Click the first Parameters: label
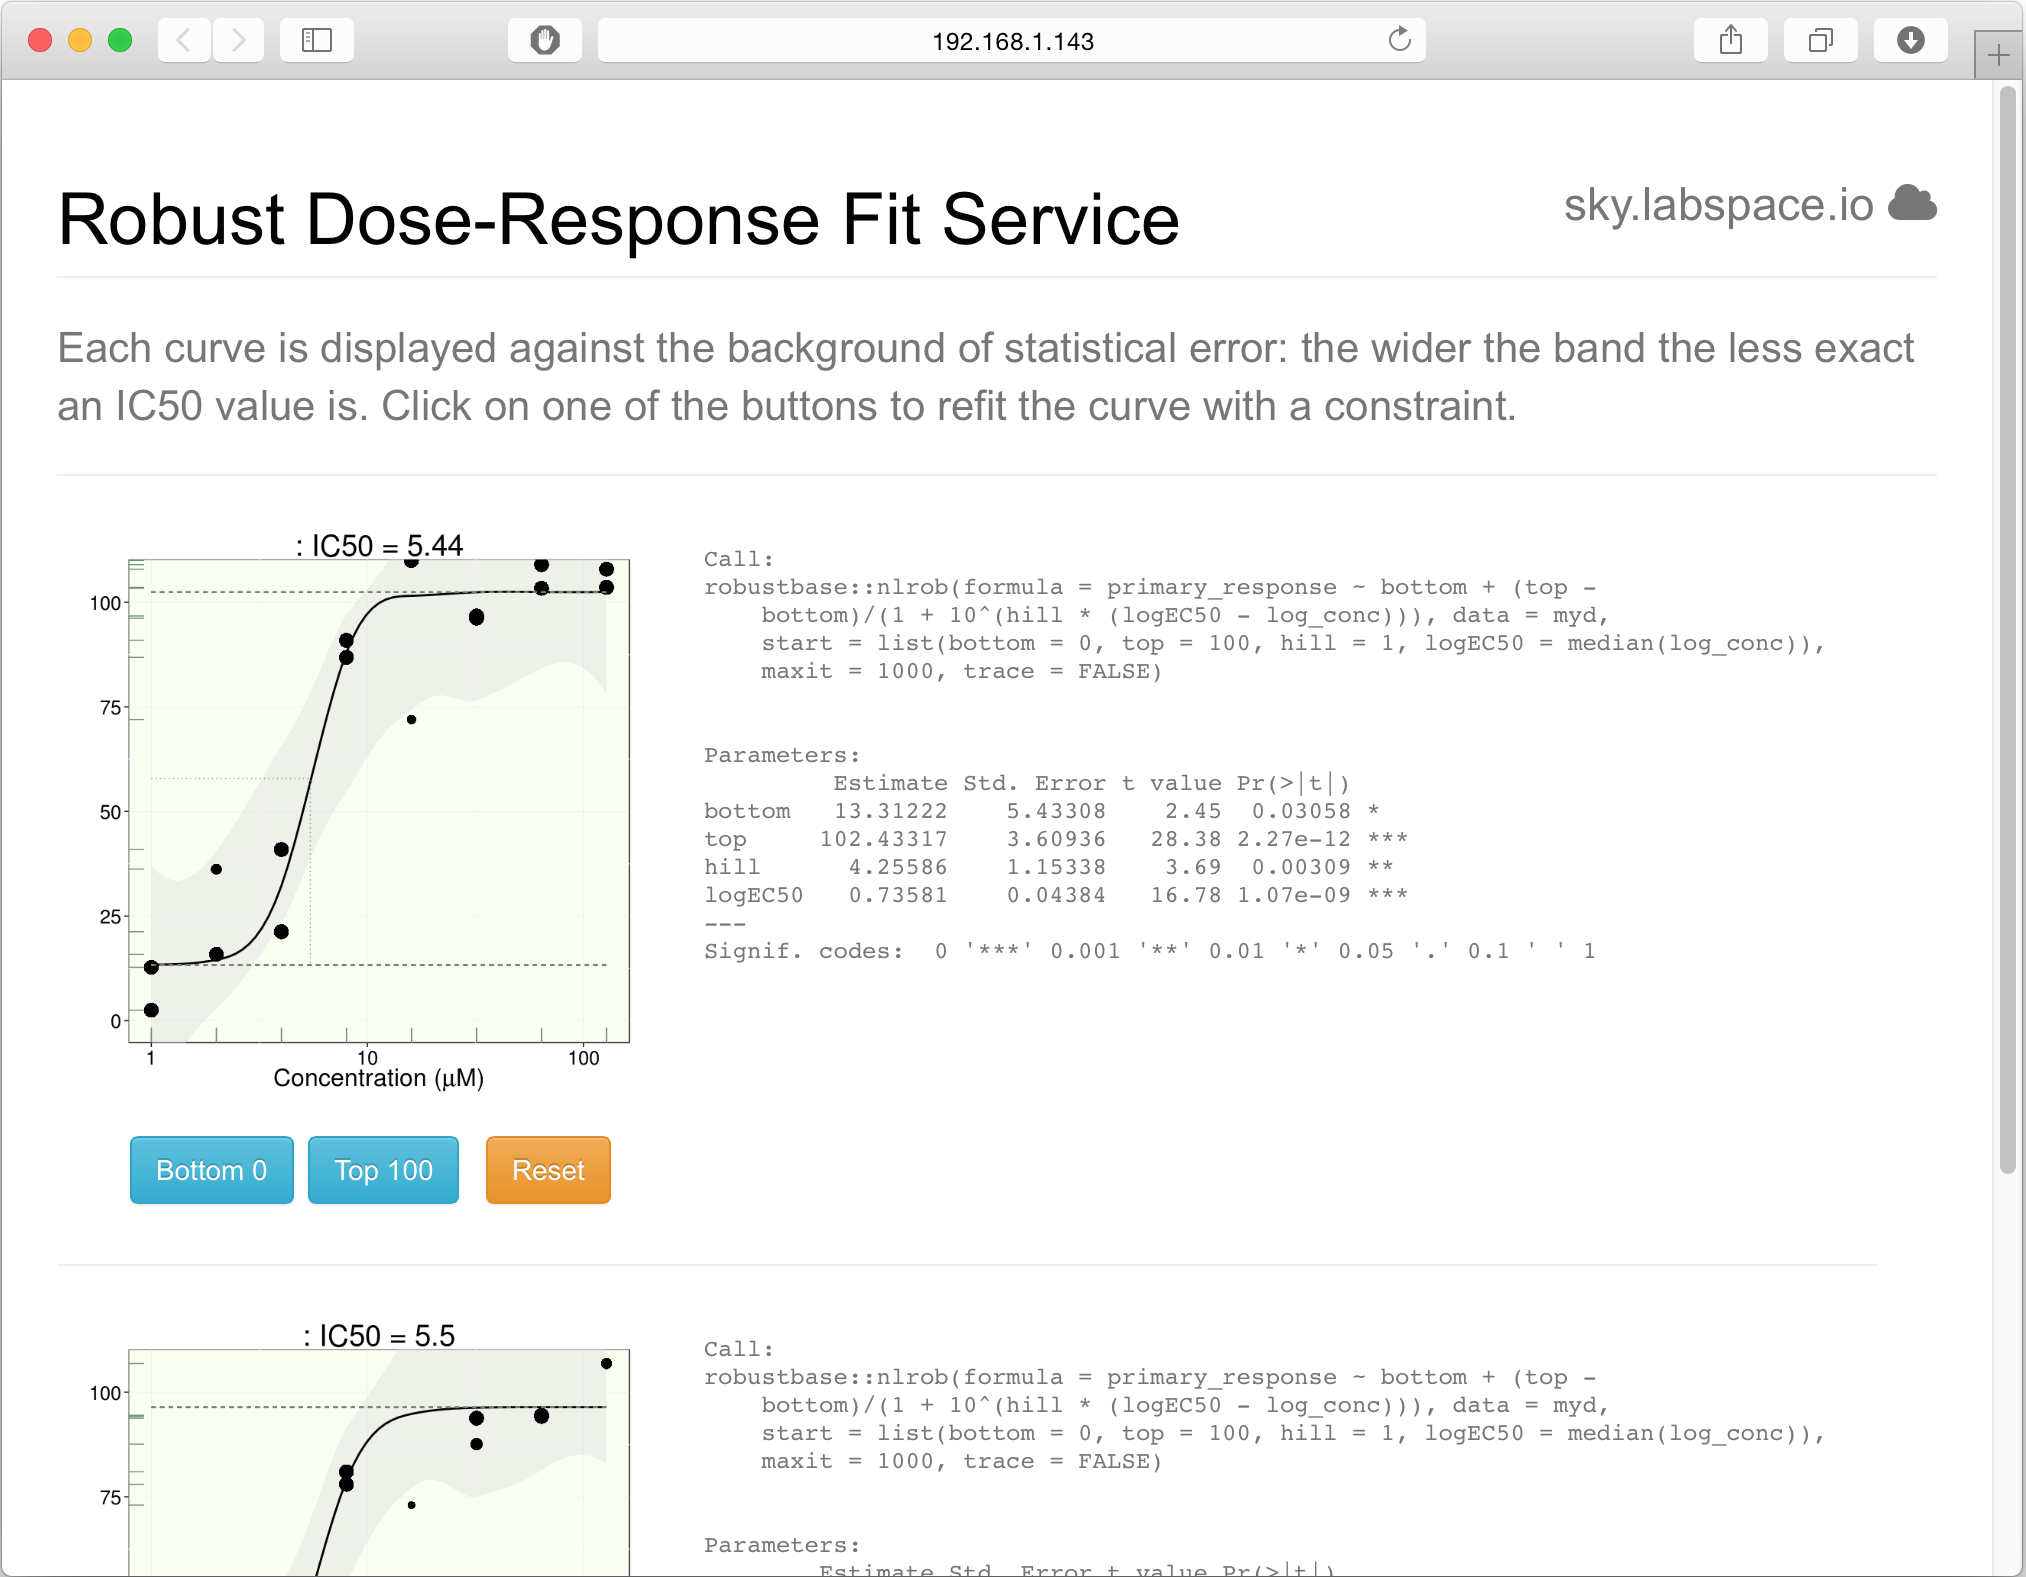This screenshot has width=2026, height=1577. 782,755
